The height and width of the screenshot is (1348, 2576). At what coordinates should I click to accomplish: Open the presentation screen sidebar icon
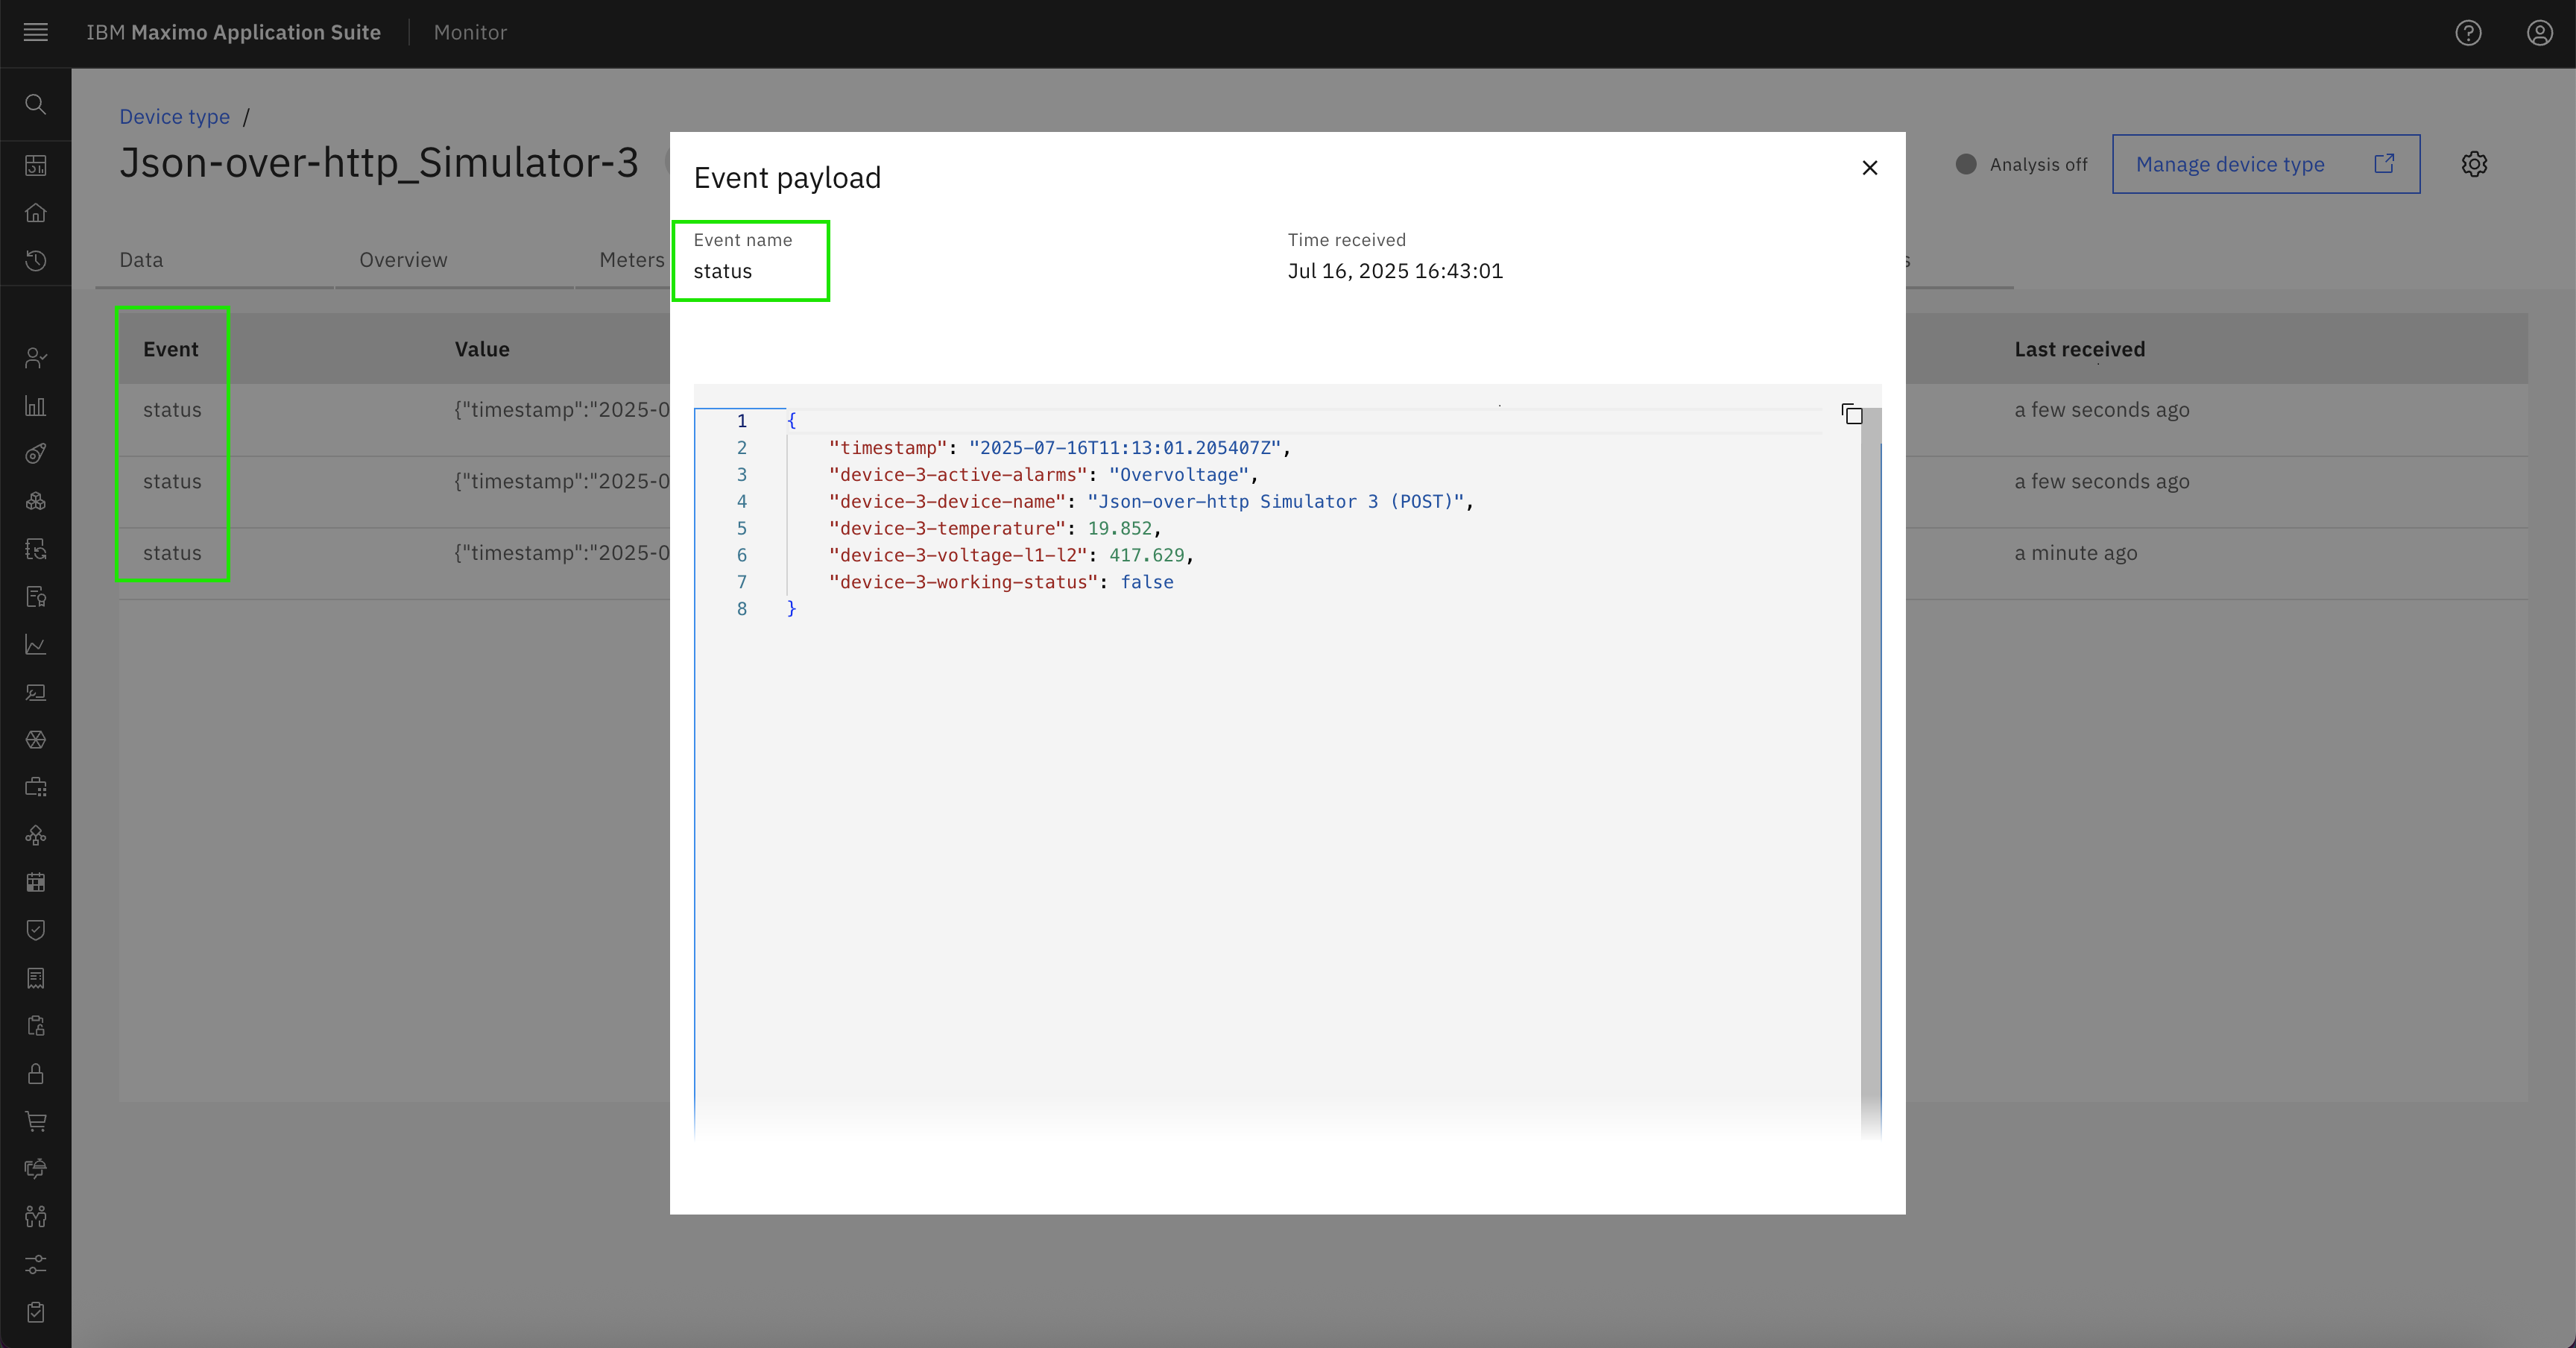36,692
